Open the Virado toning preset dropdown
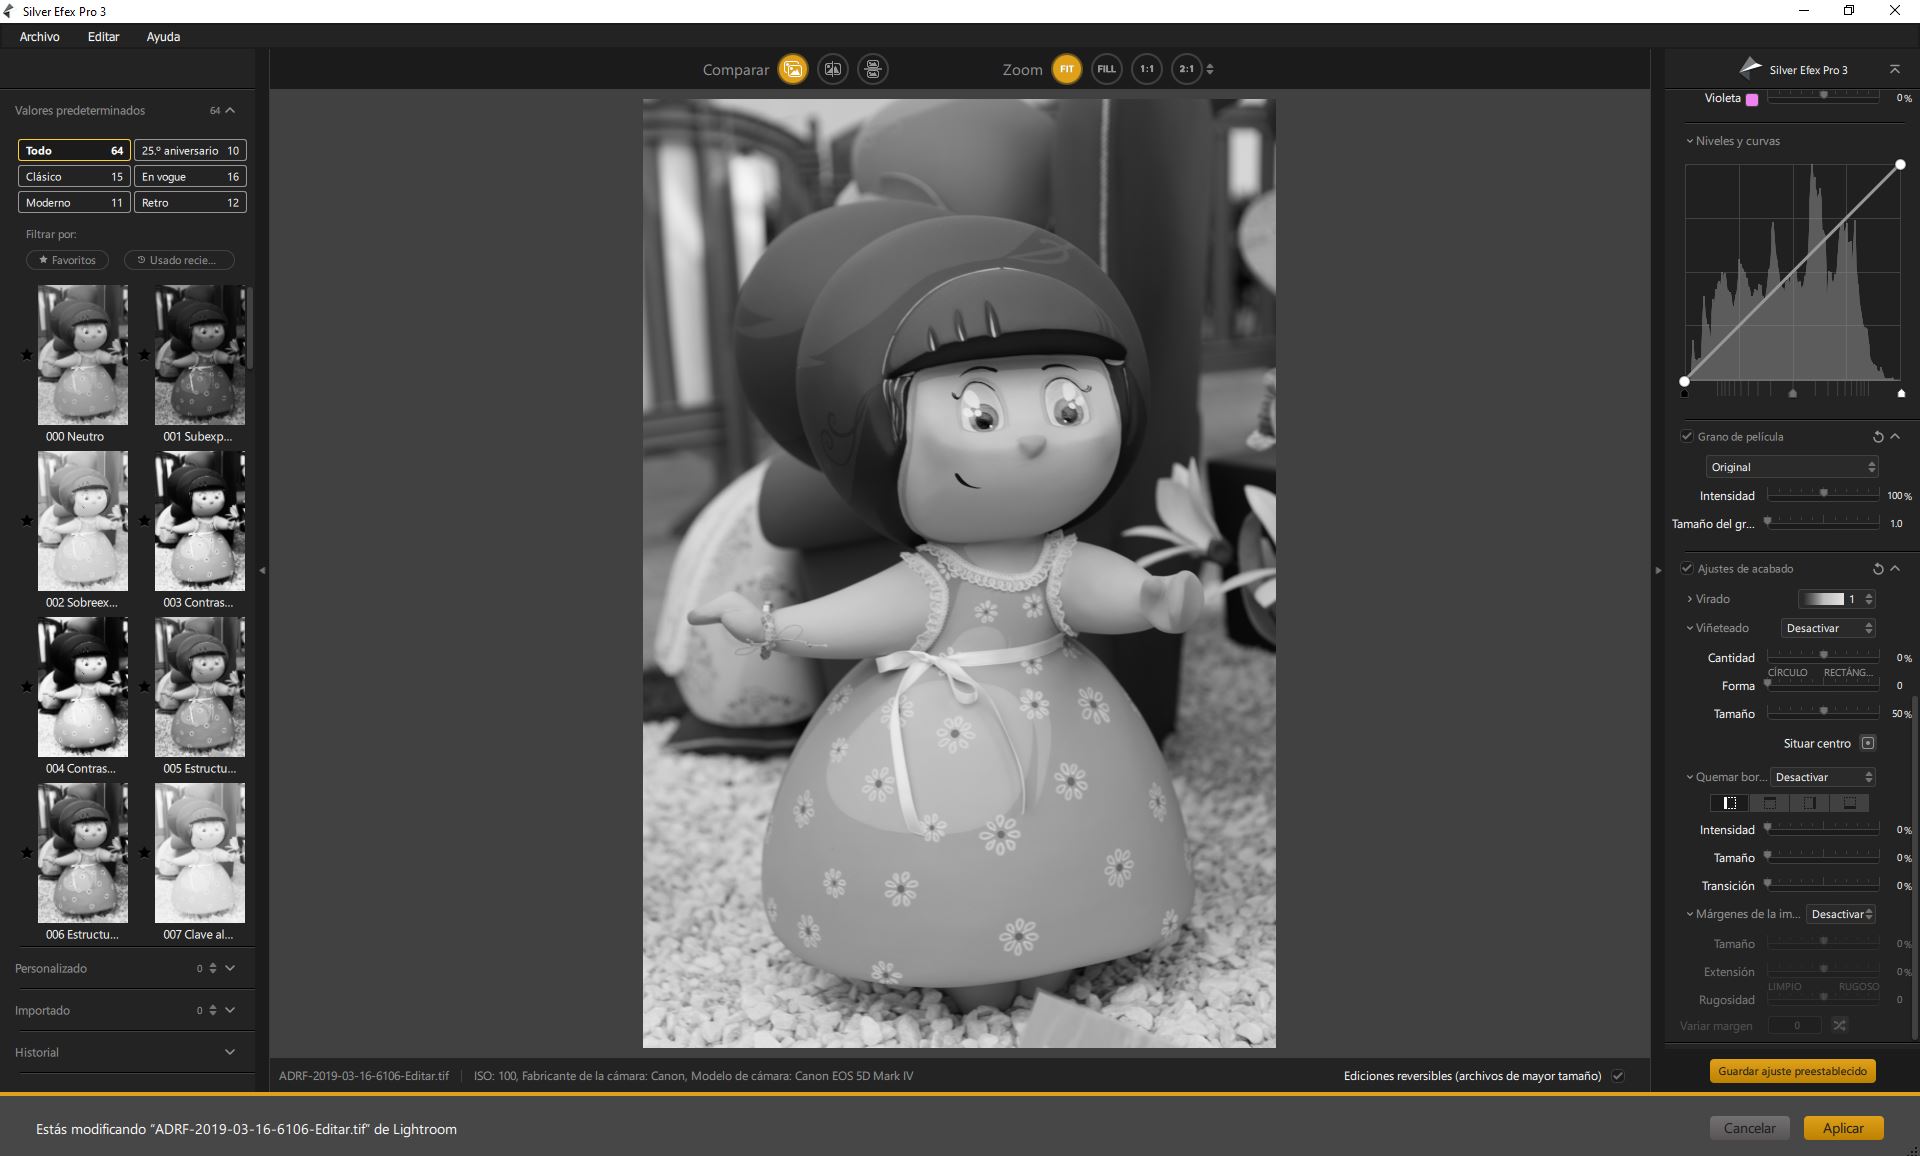Viewport: 1920px width, 1156px height. pos(1836,599)
